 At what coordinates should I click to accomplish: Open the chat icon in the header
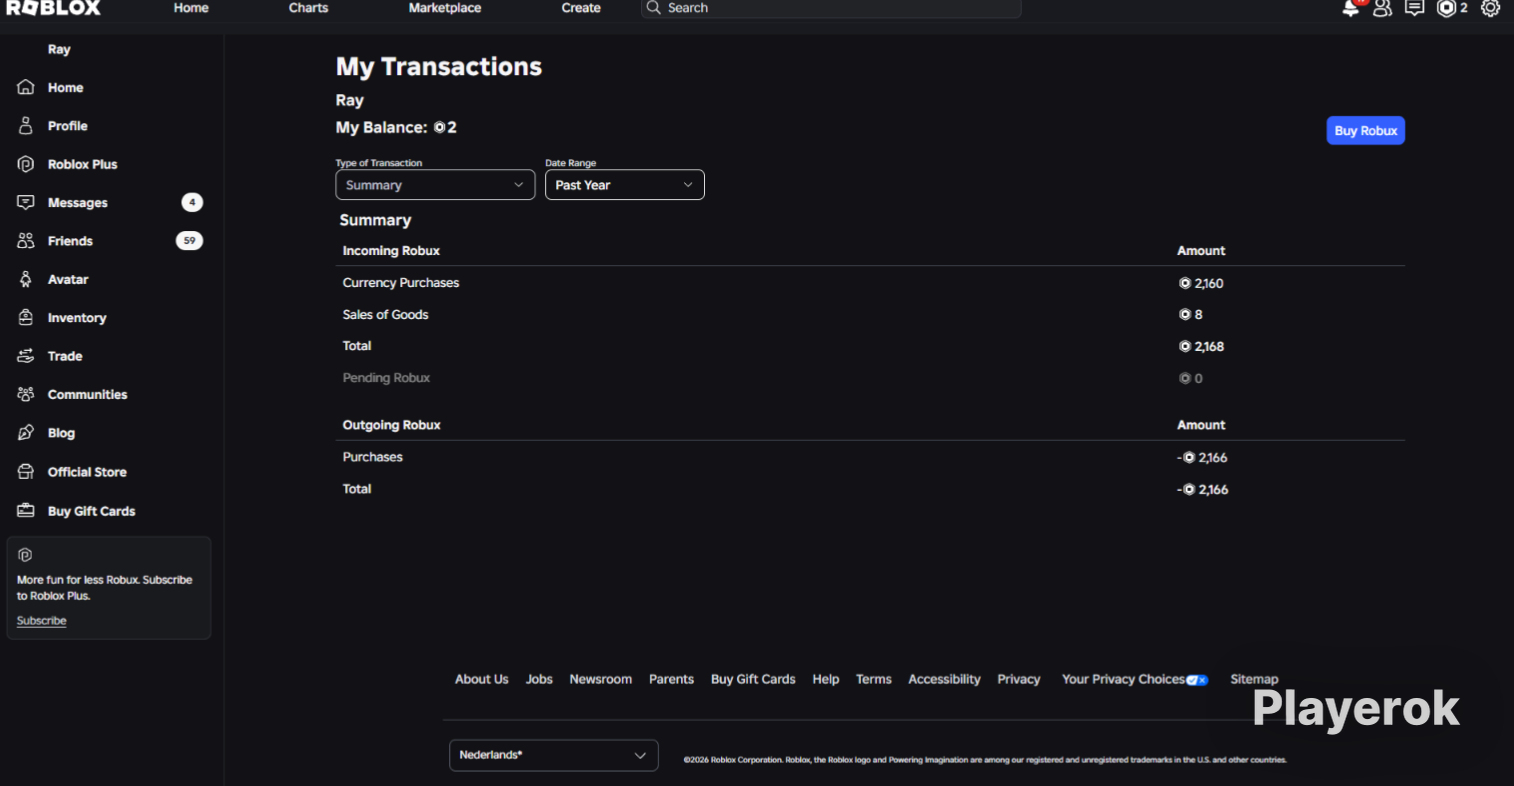coord(1414,8)
